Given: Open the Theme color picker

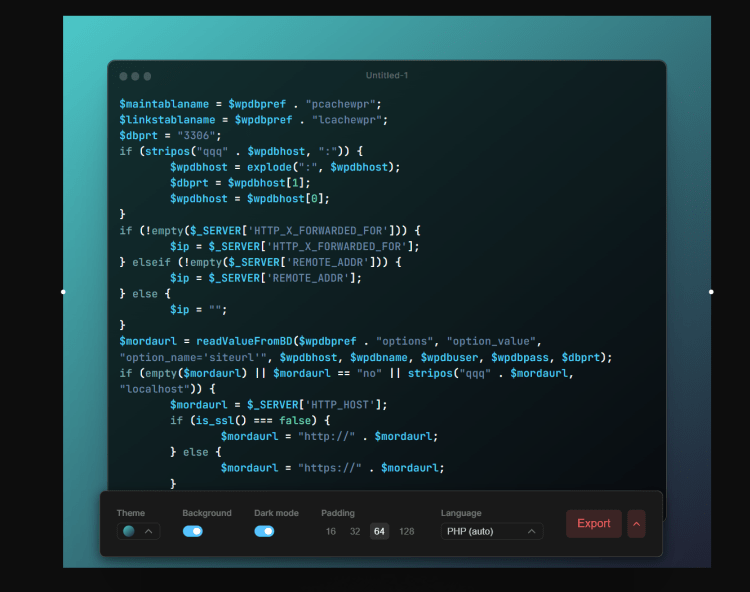Looking at the screenshot, I should pyautogui.click(x=138, y=531).
